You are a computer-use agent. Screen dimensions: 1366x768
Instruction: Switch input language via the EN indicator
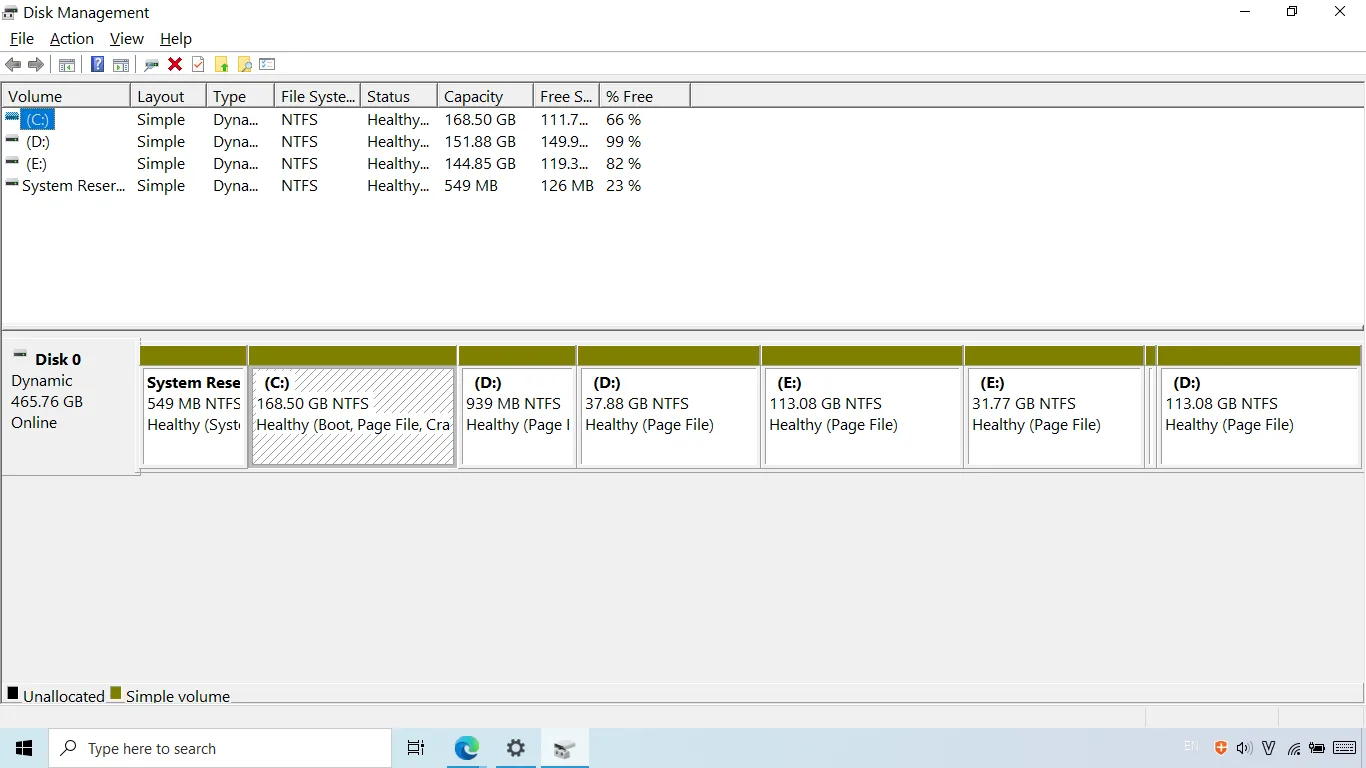[x=1191, y=747]
